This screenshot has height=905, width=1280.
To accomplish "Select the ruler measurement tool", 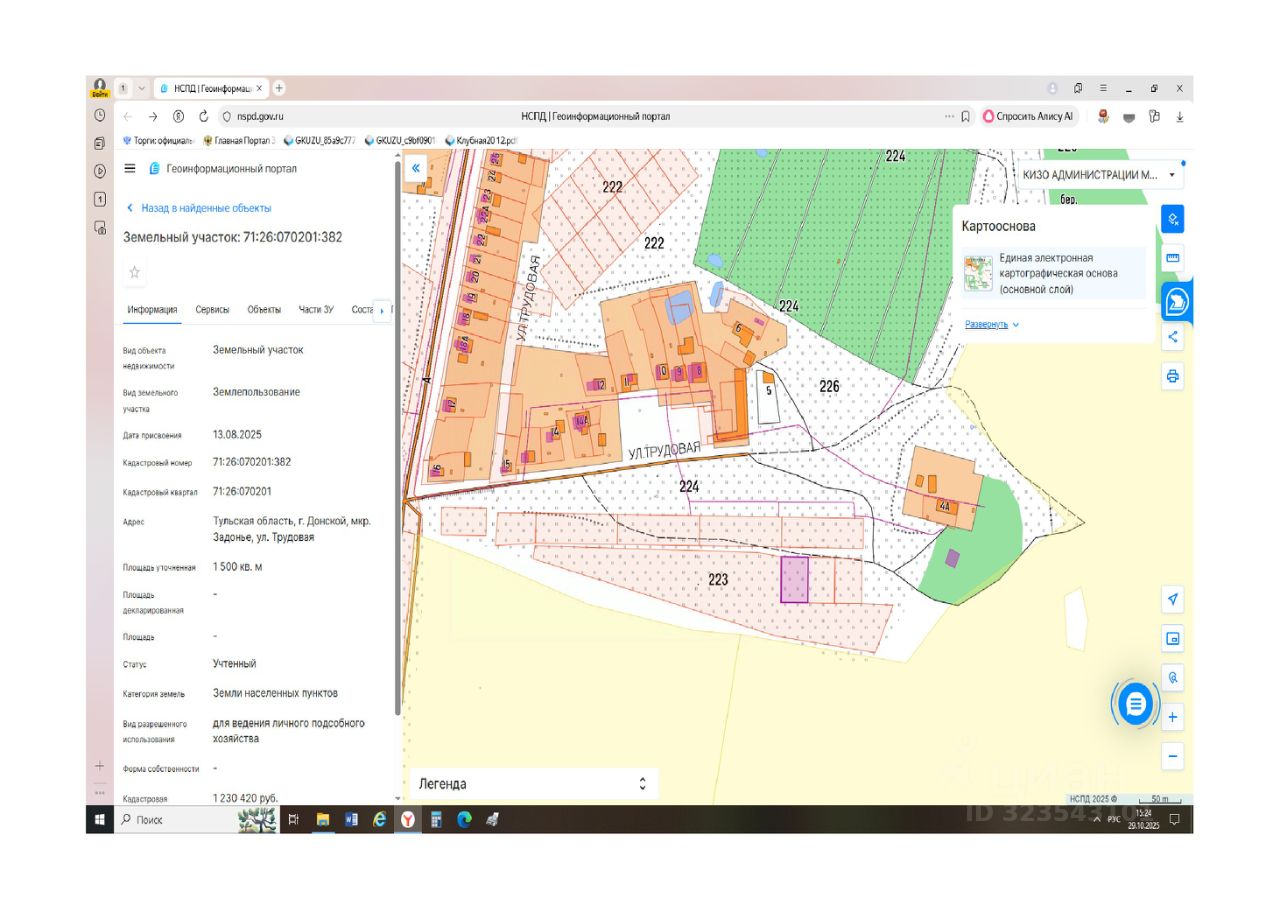I will (x=1173, y=258).
